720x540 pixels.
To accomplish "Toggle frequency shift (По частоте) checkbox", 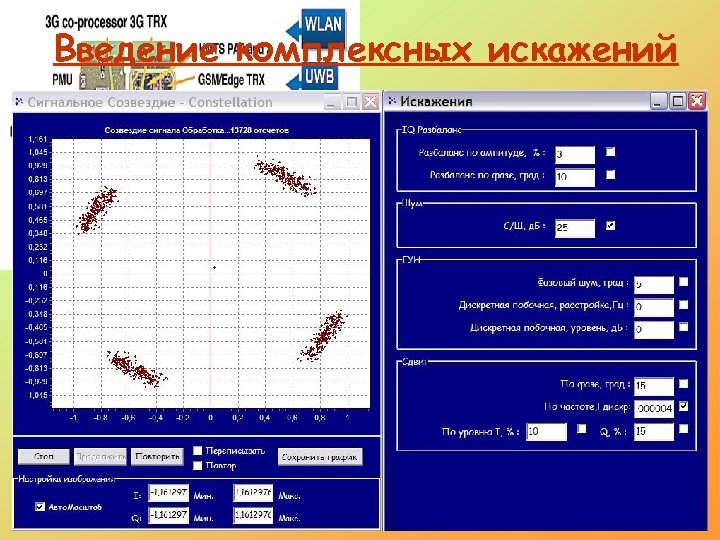I will [x=683, y=406].
